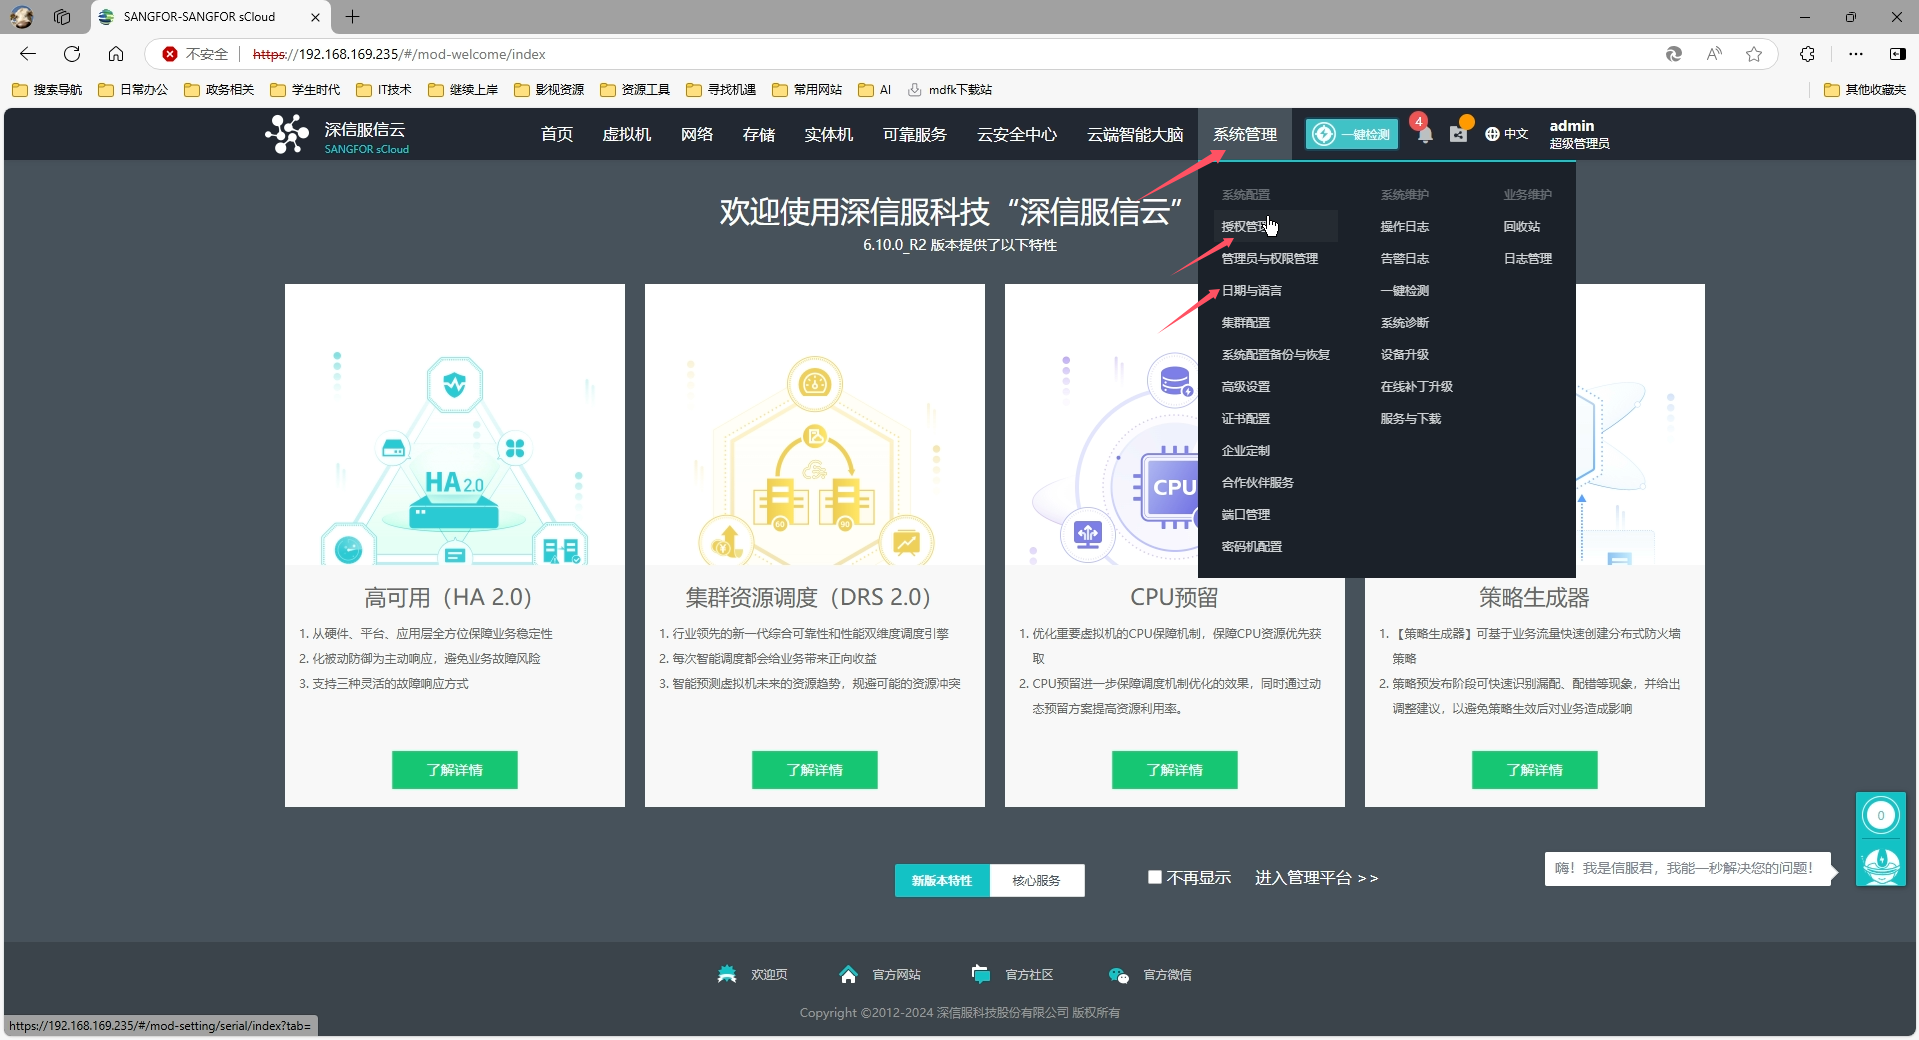This screenshot has width=1919, height=1040.
Task: Open 服务与下载 entry
Action: tap(1411, 418)
